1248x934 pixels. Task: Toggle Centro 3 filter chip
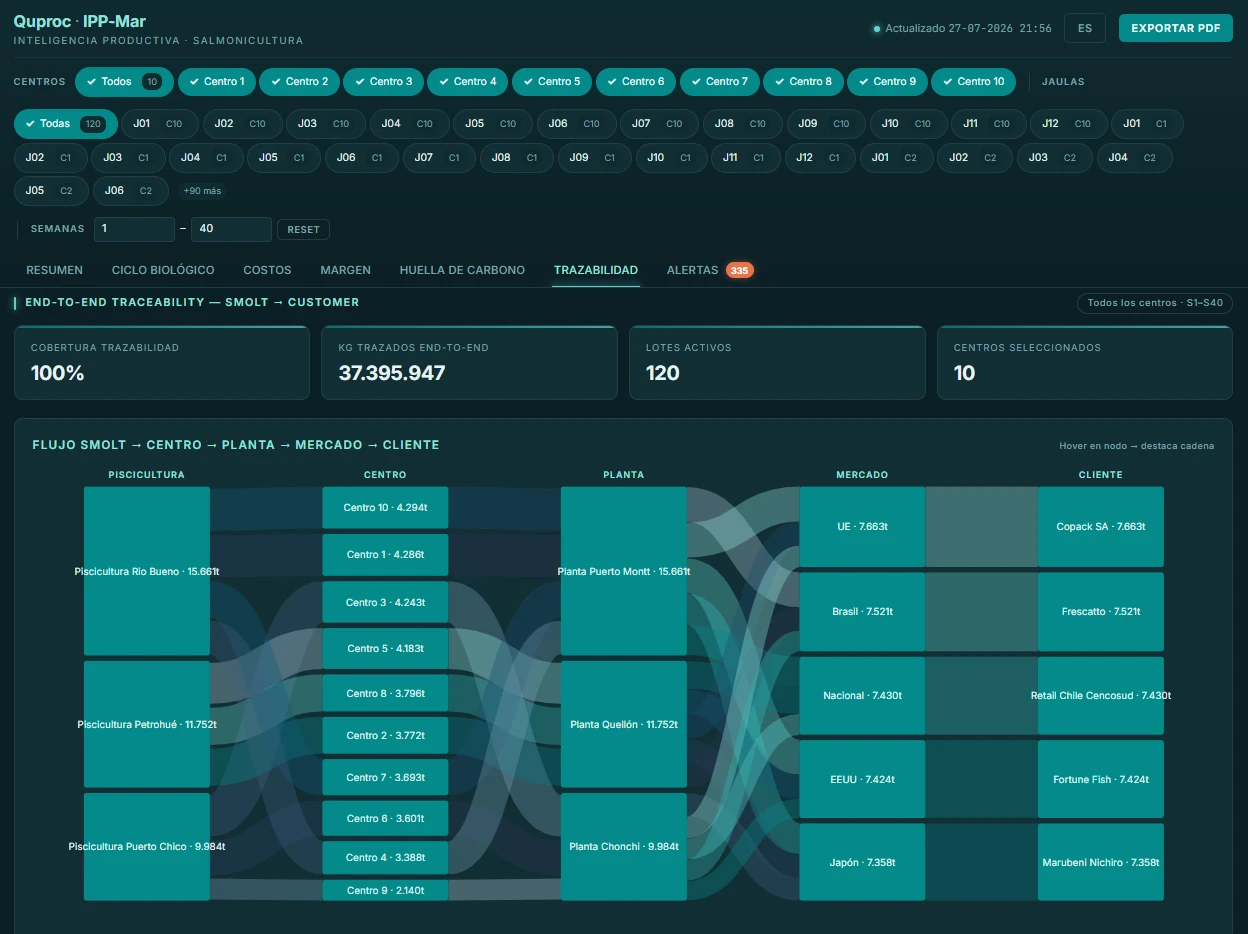[384, 82]
